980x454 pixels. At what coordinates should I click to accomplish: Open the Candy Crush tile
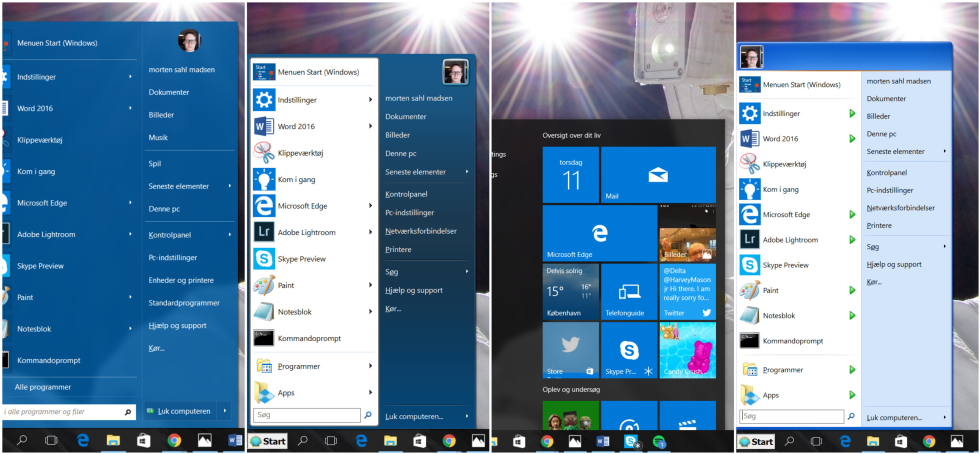click(687, 350)
